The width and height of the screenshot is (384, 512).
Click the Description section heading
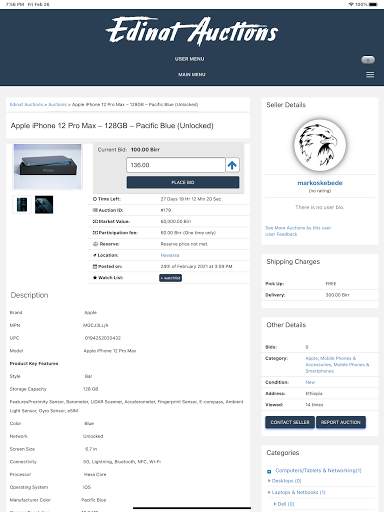pos(29,295)
